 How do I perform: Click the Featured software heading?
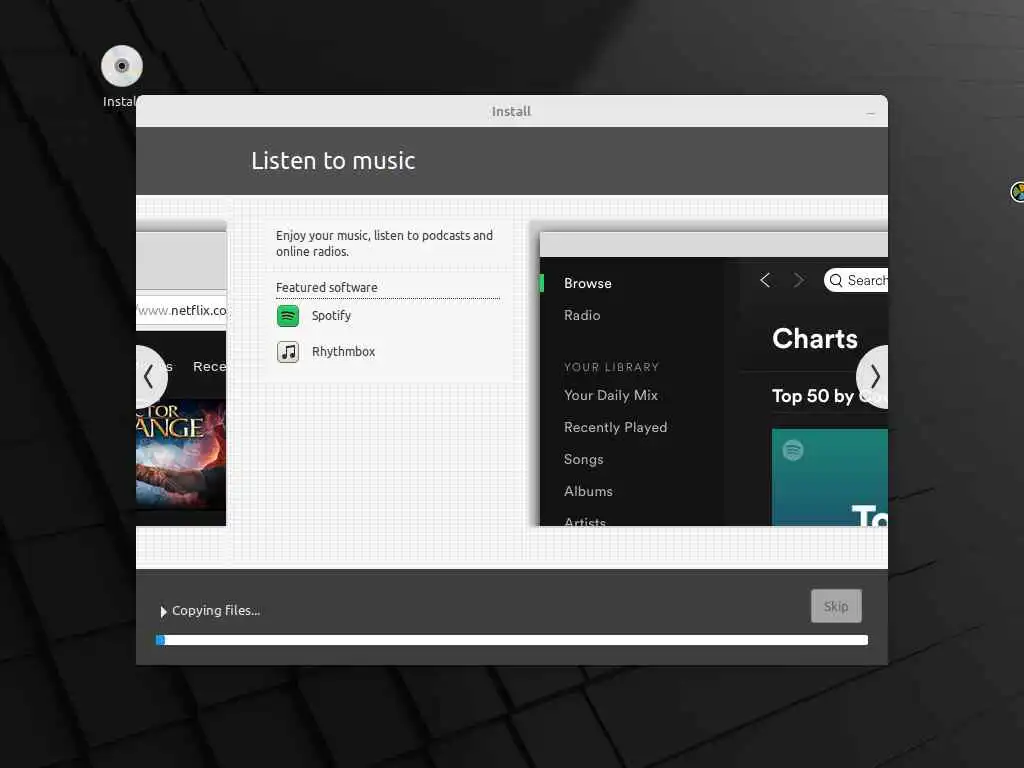click(x=327, y=287)
